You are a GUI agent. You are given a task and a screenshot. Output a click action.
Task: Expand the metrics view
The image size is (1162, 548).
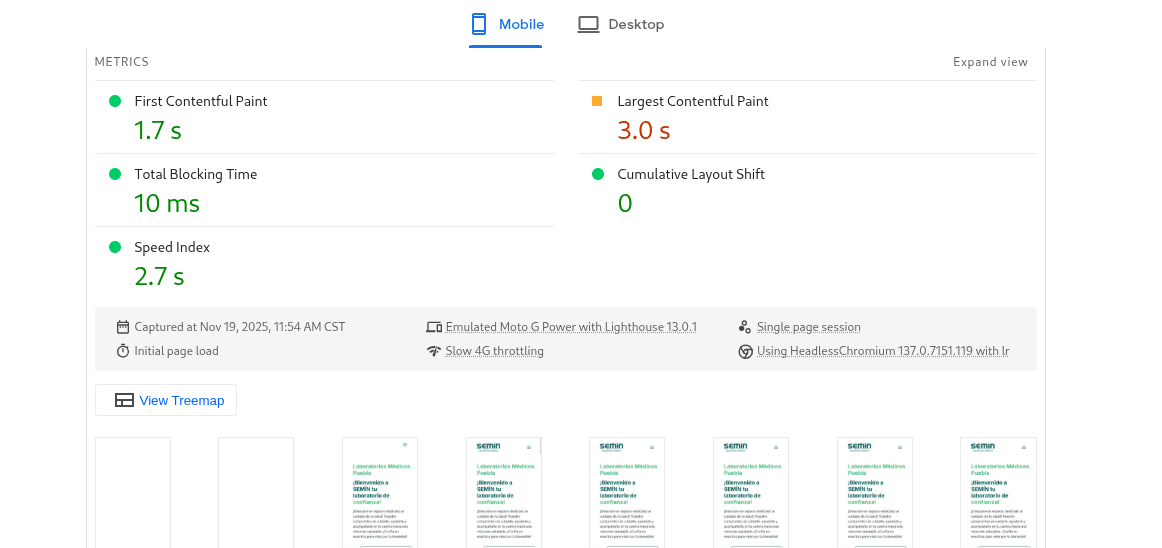(990, 62)
